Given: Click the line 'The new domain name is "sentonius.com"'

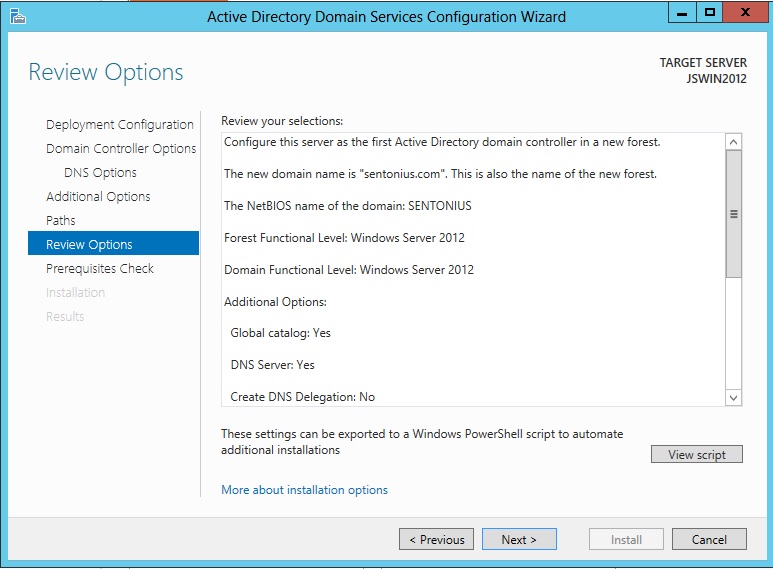Looking at the screenshot, I should click(x=440, y=174).
